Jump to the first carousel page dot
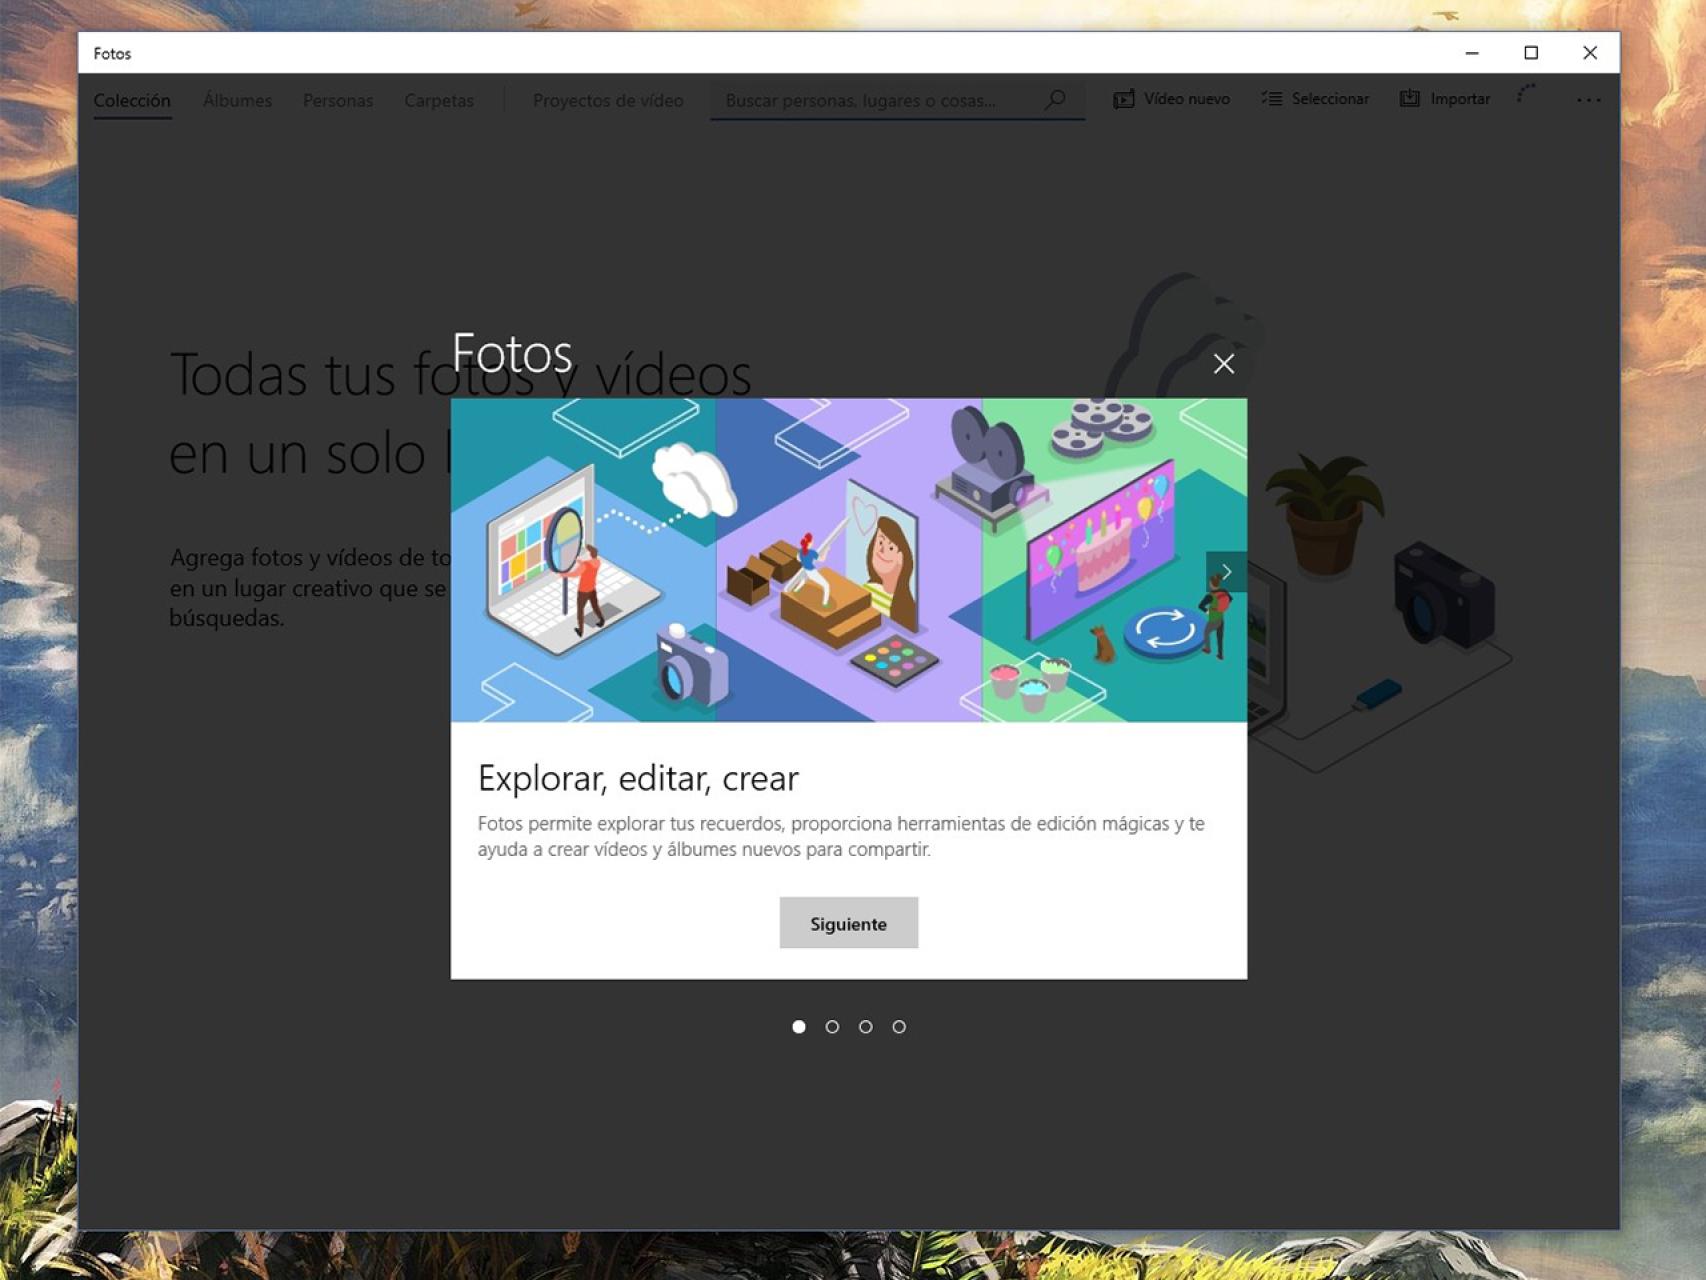The height and width of the screenshot is (1280, 1706). click(x=798, y=1026)
